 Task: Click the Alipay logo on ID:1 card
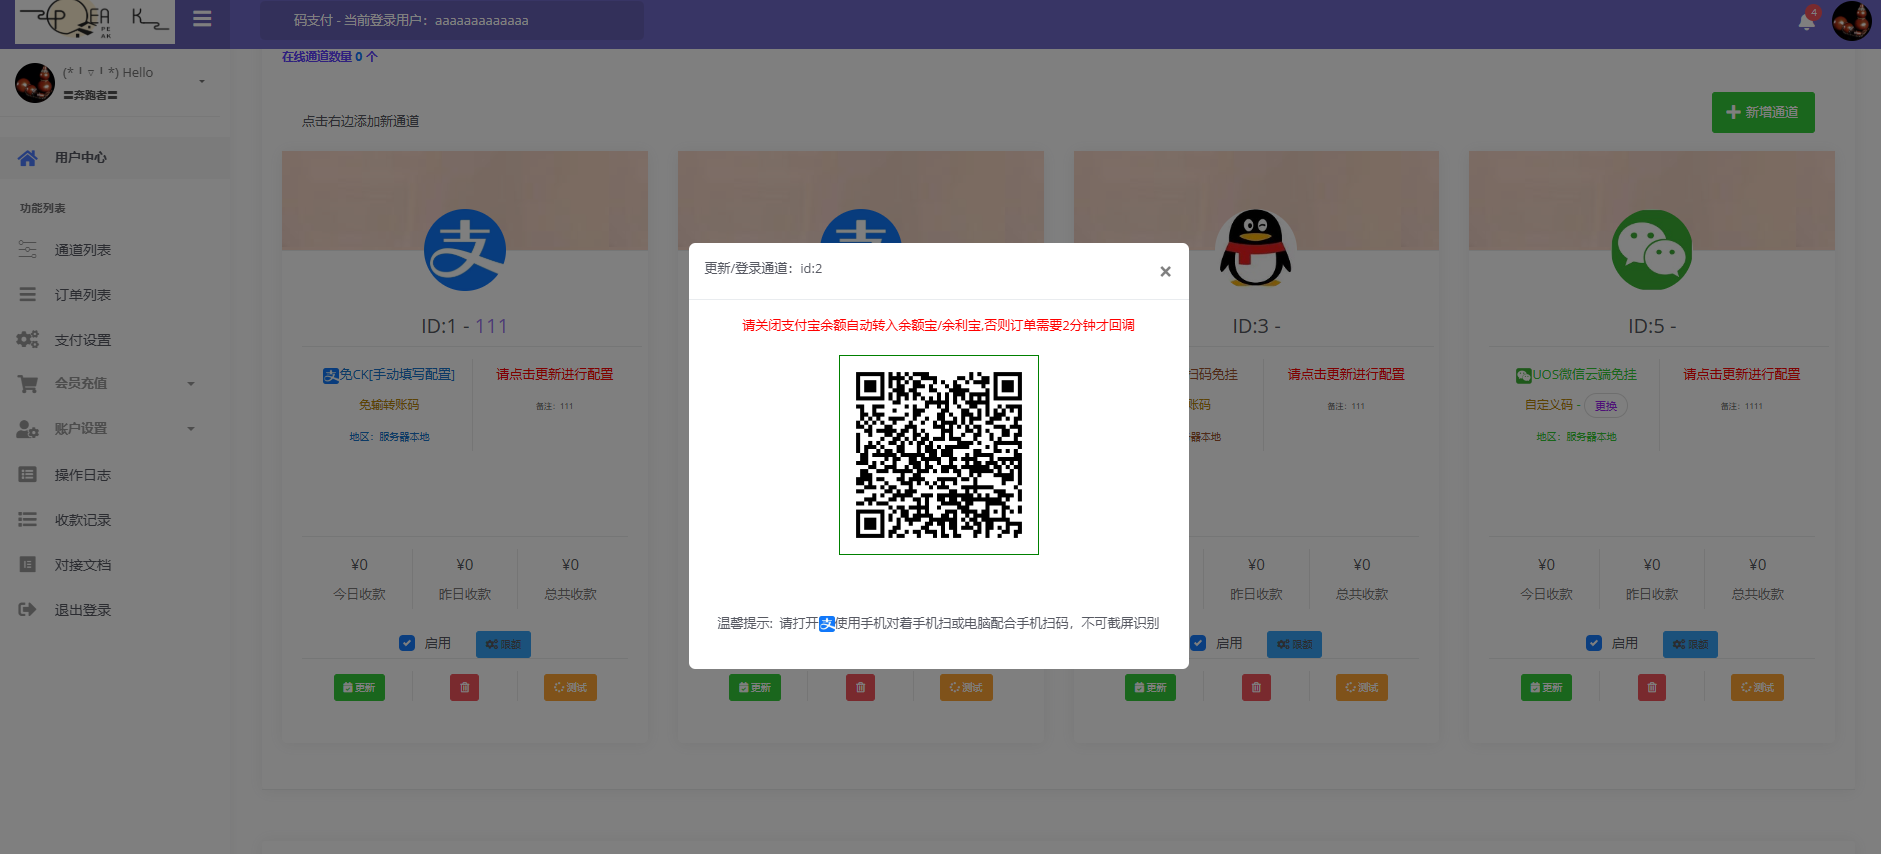tap(464, 250)
